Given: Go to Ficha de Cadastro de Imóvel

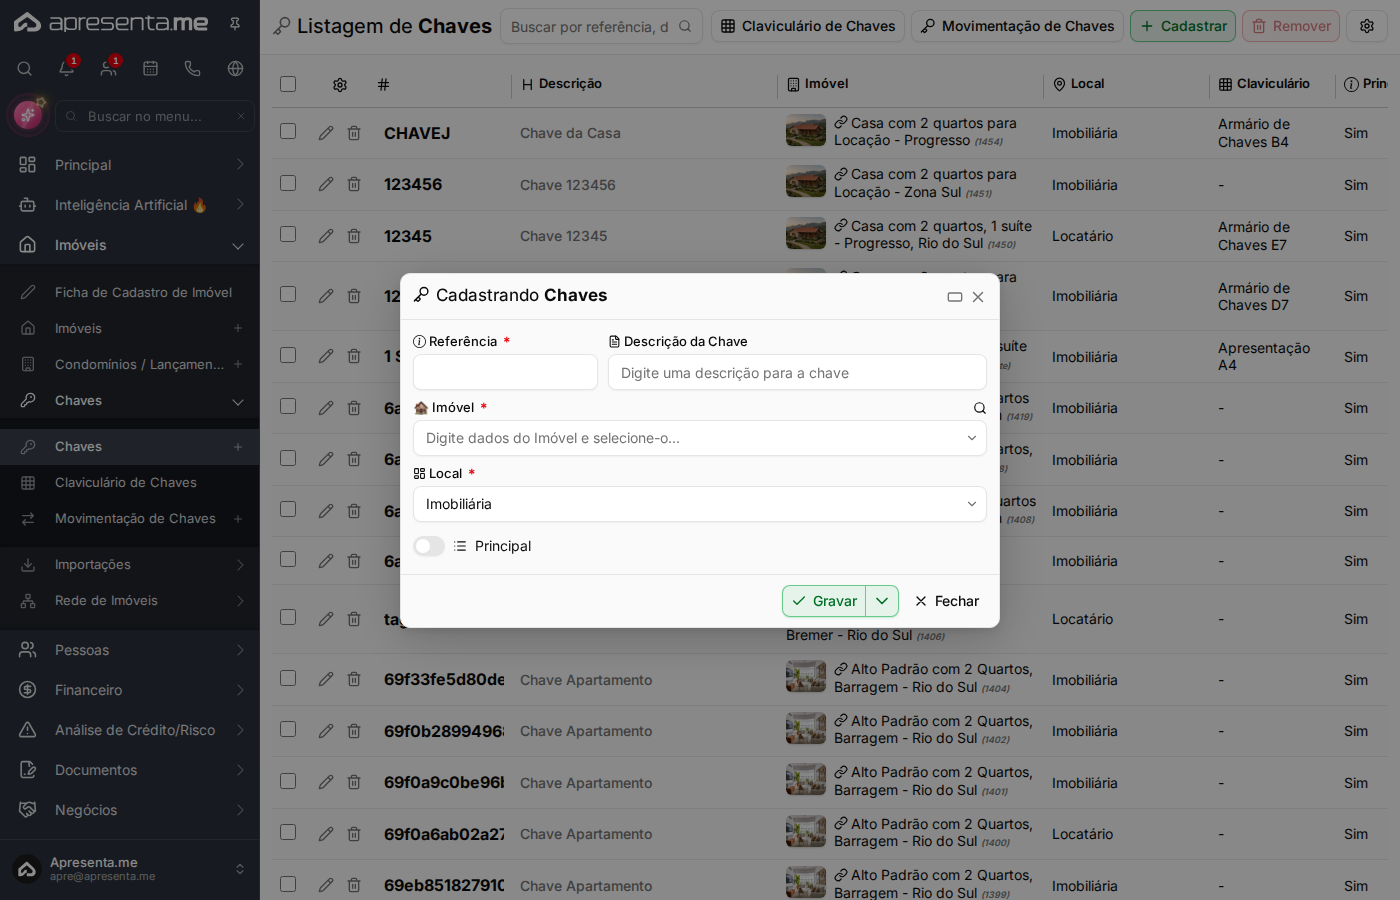Looking at the screenshot, I should tap(130, 293).
